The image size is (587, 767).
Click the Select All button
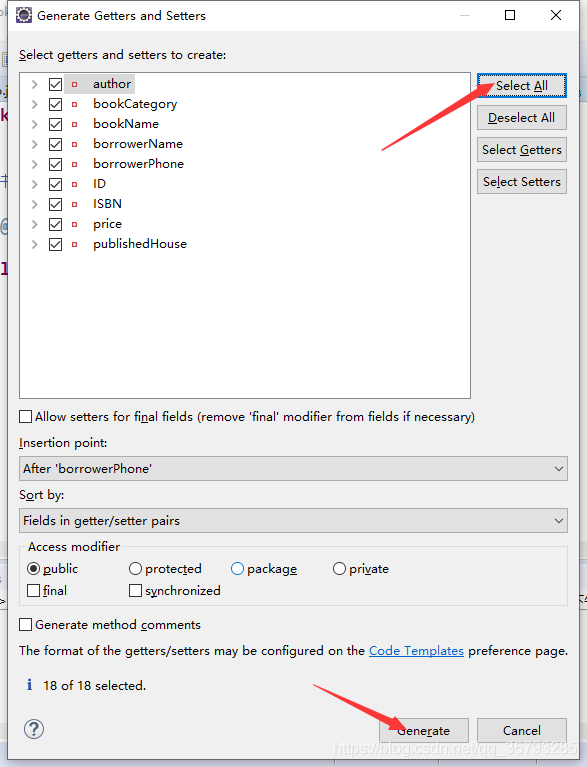[x=522, y=86]
